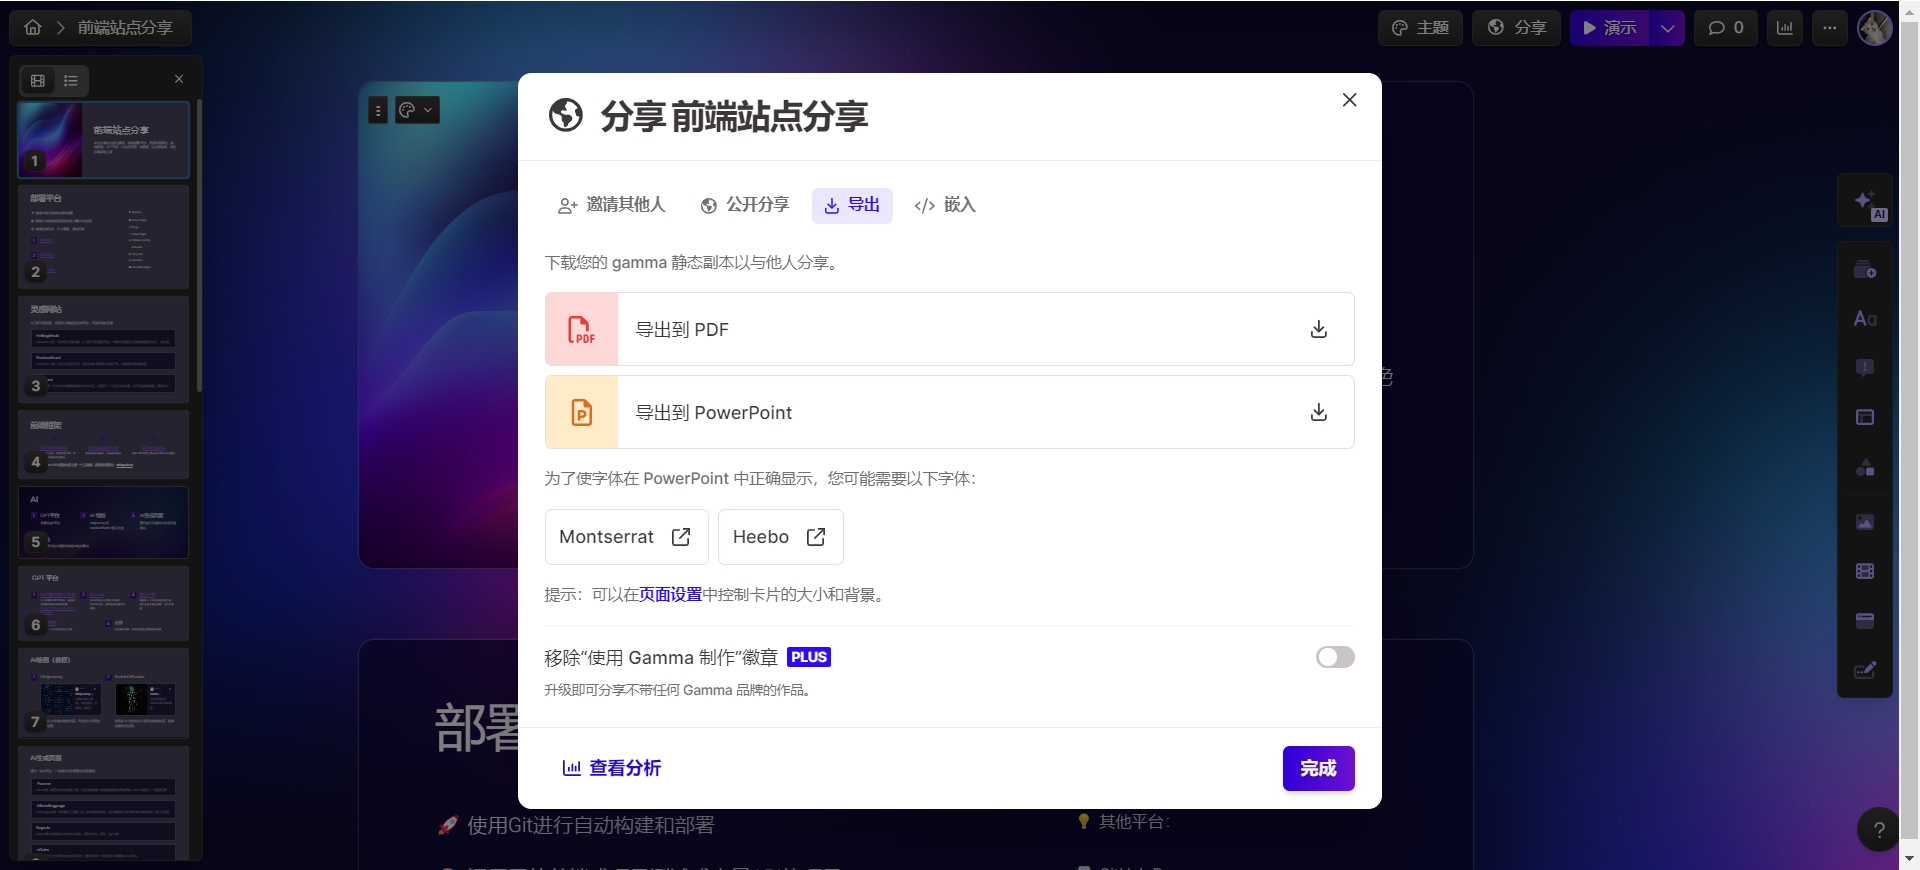Open the 页面设置 link
Screen dimensions: 1920x870
click(x=671, y=595)
